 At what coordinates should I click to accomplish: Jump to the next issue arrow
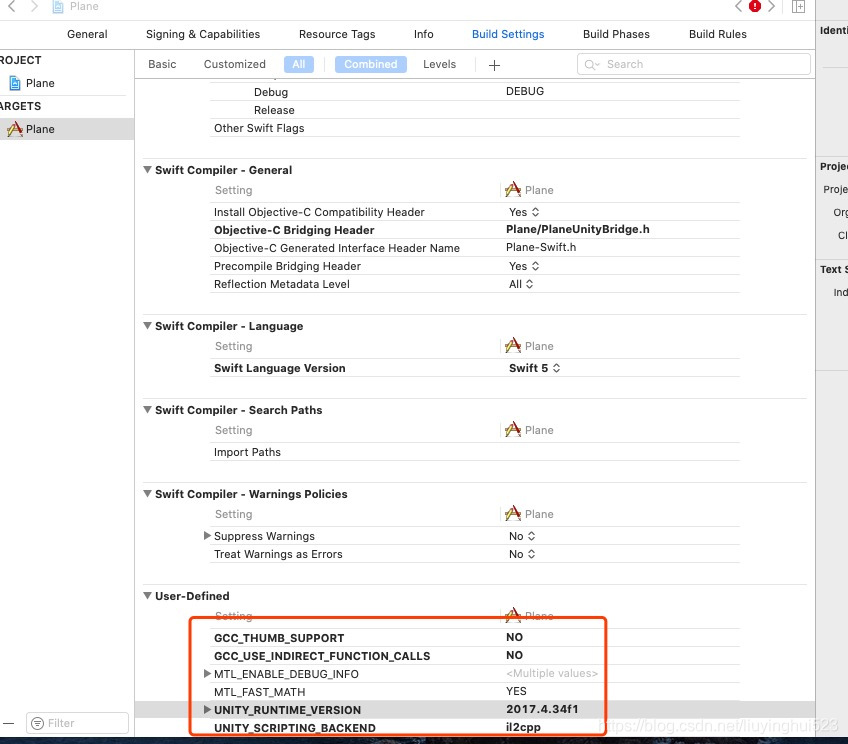[x=771, y=6]
